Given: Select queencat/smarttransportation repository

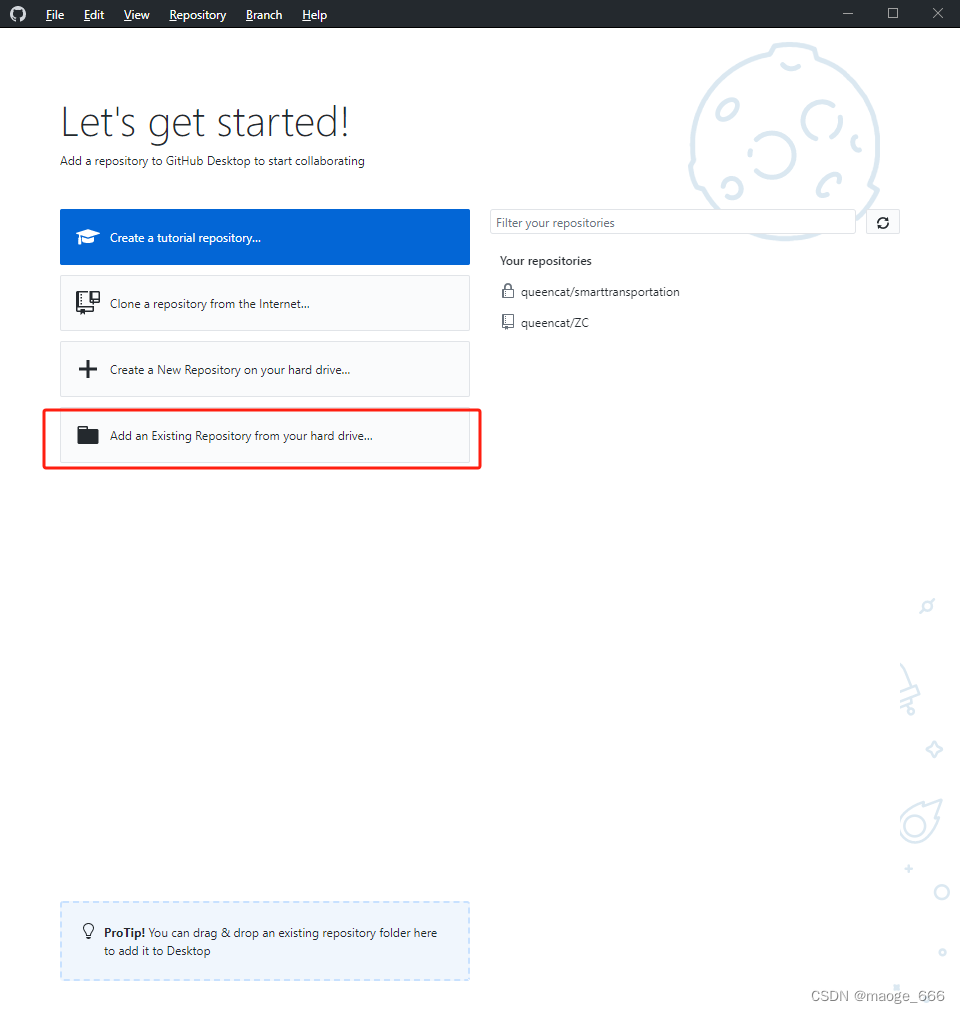Looking at the screenshot, I should pos(694,291).
